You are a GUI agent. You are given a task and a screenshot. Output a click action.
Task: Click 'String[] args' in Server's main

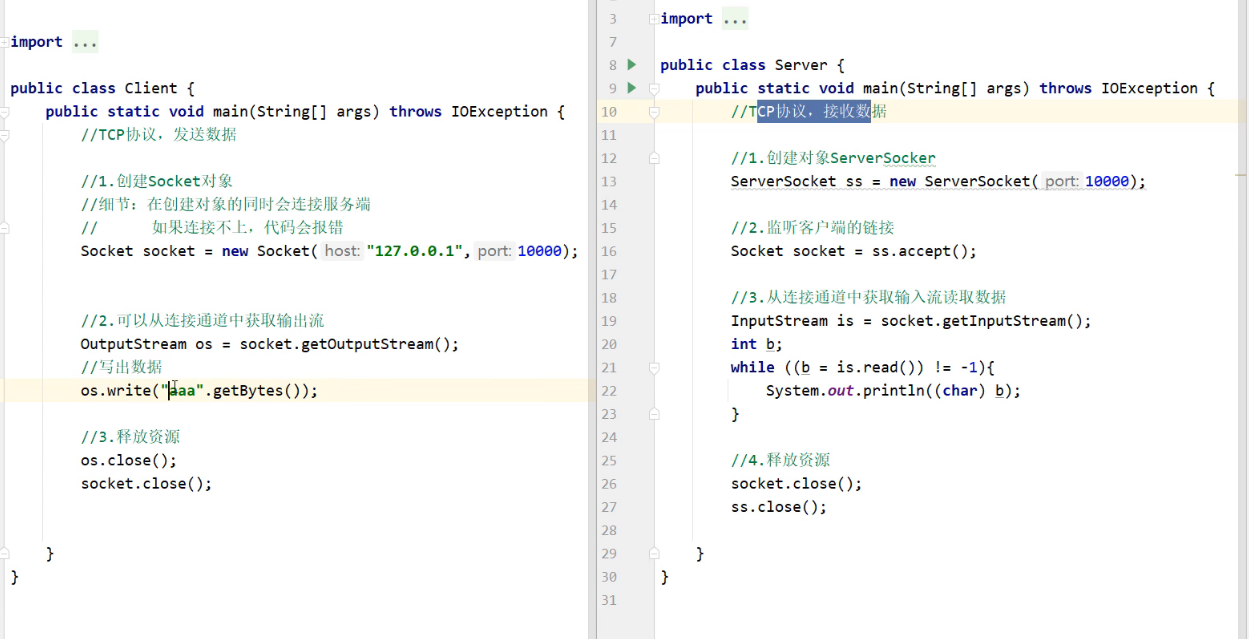tap(960, 88)
